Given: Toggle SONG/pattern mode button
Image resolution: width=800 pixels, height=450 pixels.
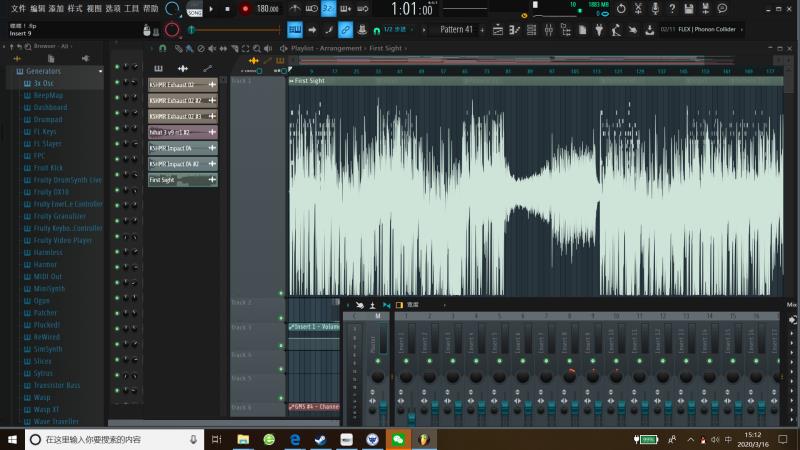Looking at the screenshot, I should 194,9.
